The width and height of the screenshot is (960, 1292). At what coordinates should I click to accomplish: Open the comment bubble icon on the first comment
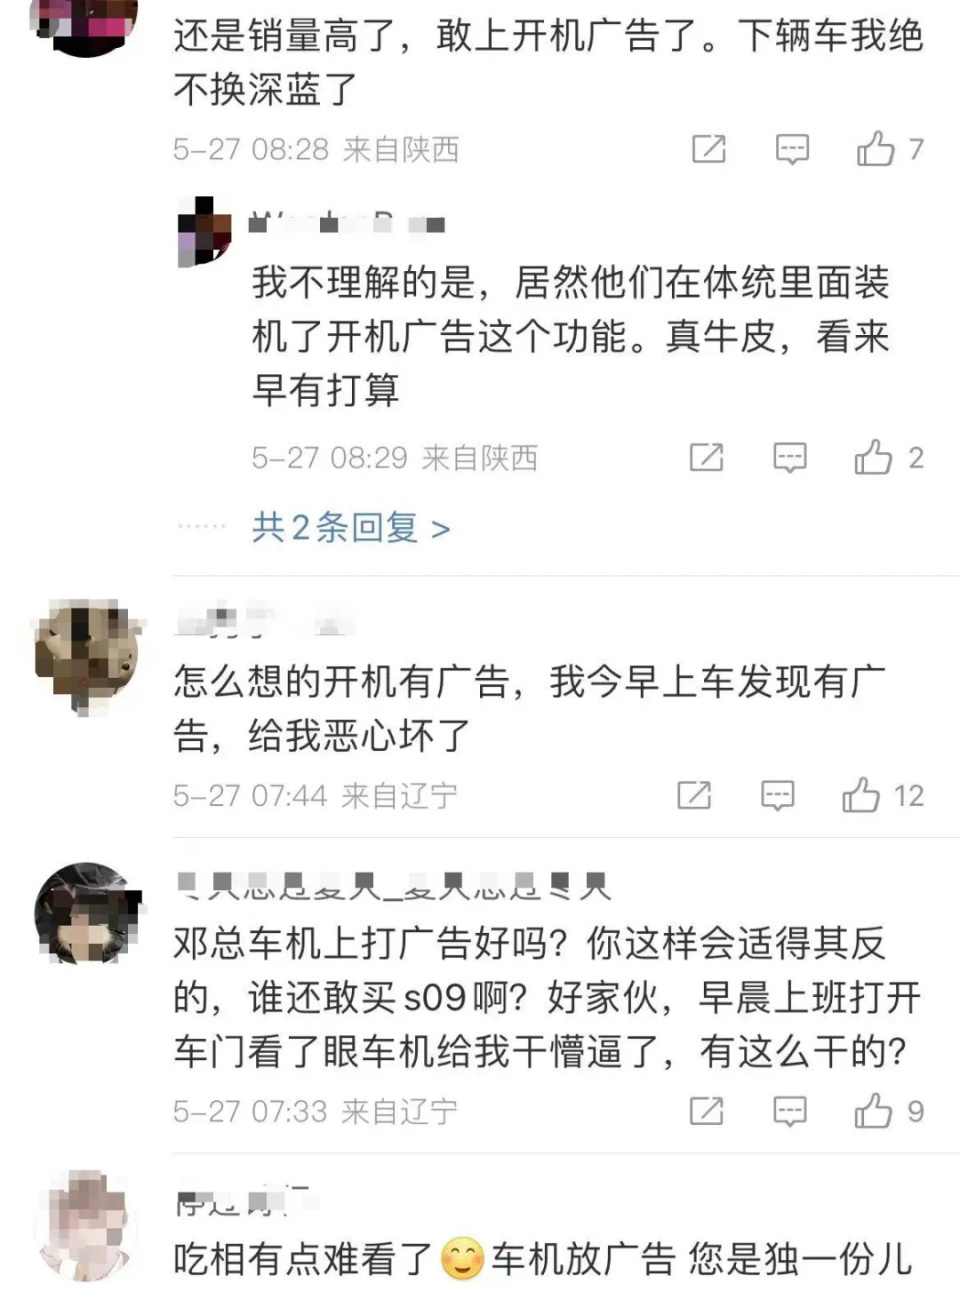791,150
